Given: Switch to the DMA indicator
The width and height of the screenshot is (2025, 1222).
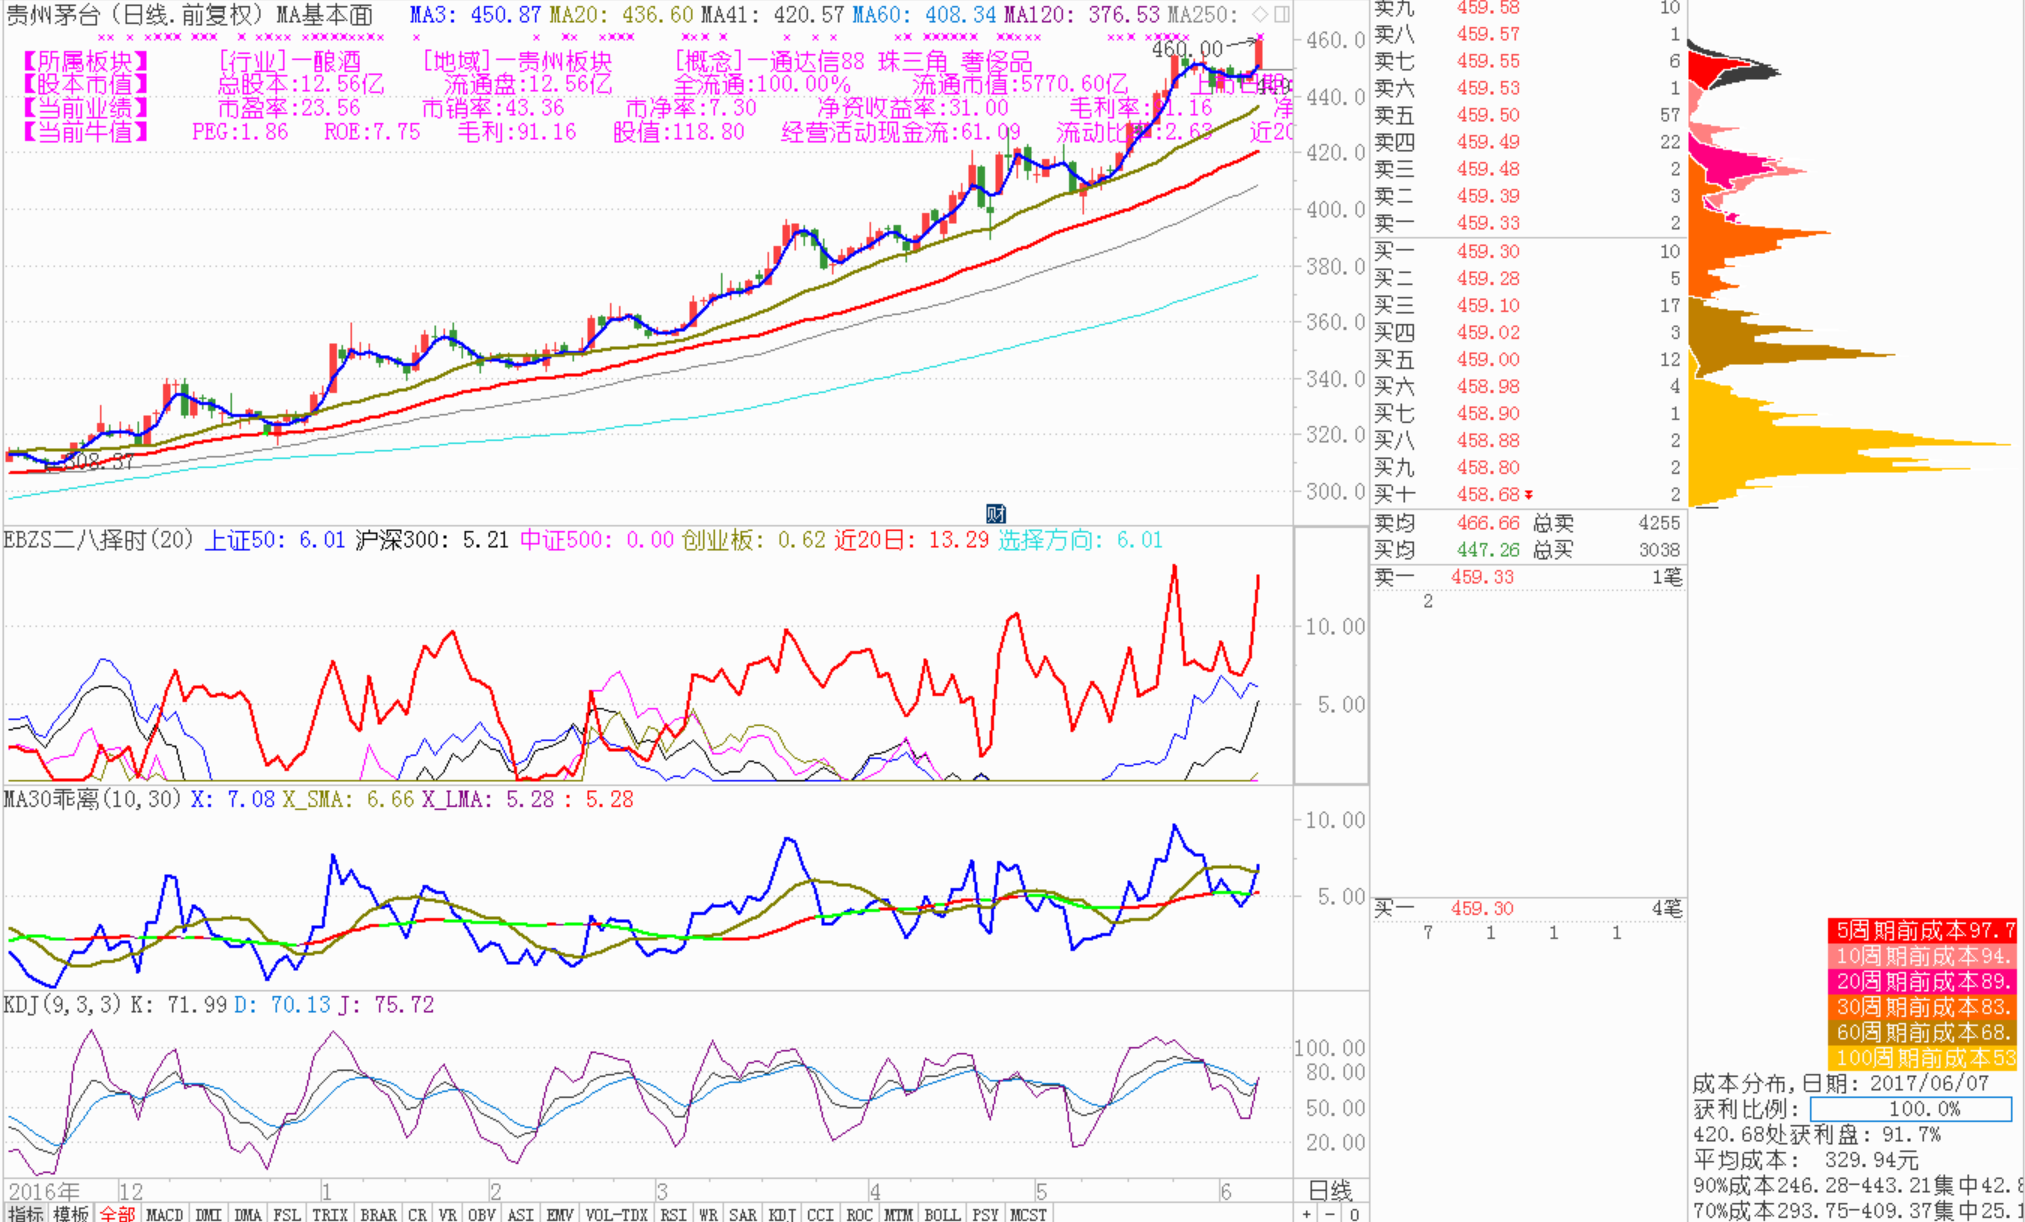Looking at the screenshot, I should pos(248,1214).
